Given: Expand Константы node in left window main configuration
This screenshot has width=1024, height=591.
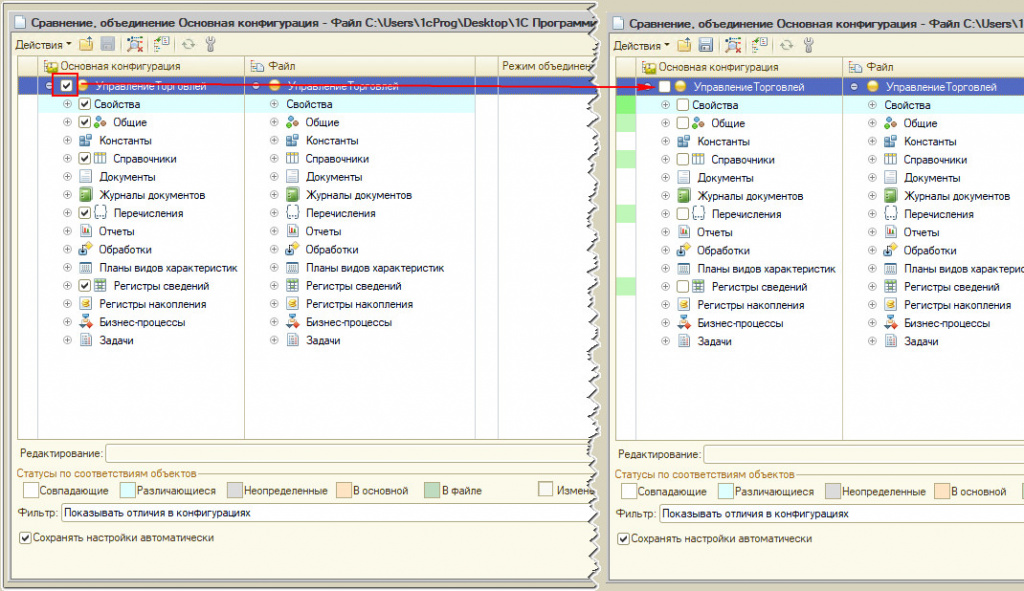Looking at the screenshot, I should click(67, 140).
